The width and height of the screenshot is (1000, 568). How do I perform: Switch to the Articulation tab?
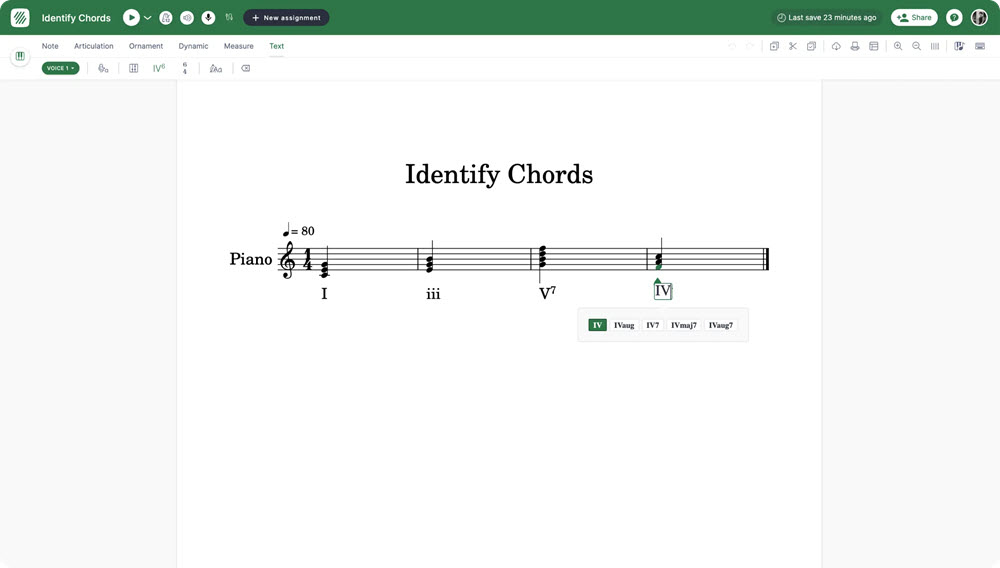point(94,46)
